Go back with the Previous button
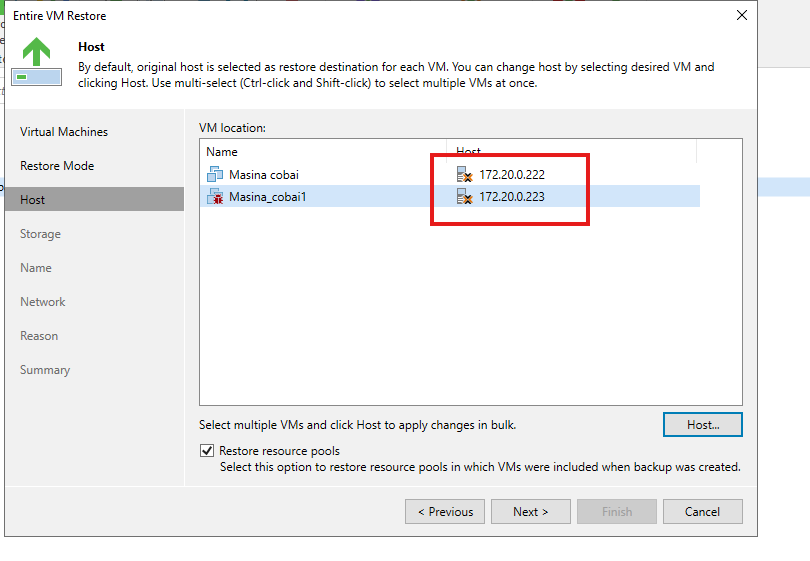This screenshot has height=561, width=810. pyautogui.click(x=445, y=511)
